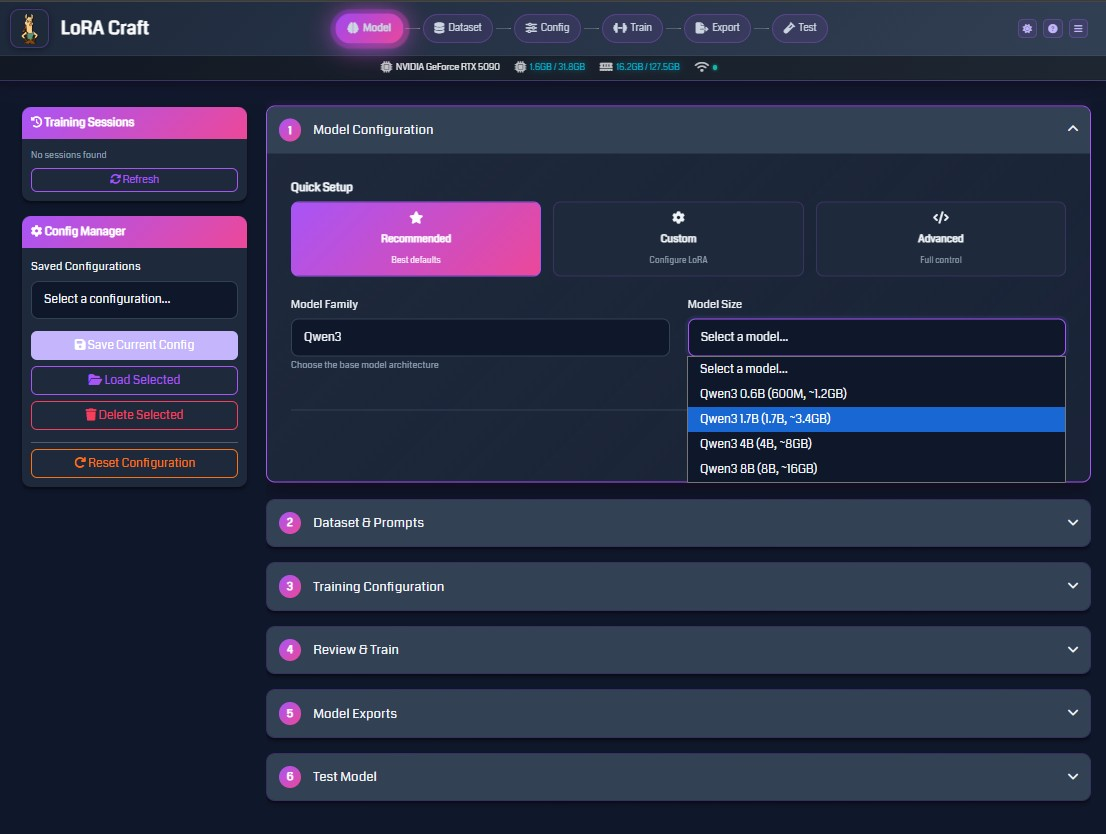The height and width of the screenshot is (834, 1106).
Task: Switch to the Train step tab
Action: 632,28
